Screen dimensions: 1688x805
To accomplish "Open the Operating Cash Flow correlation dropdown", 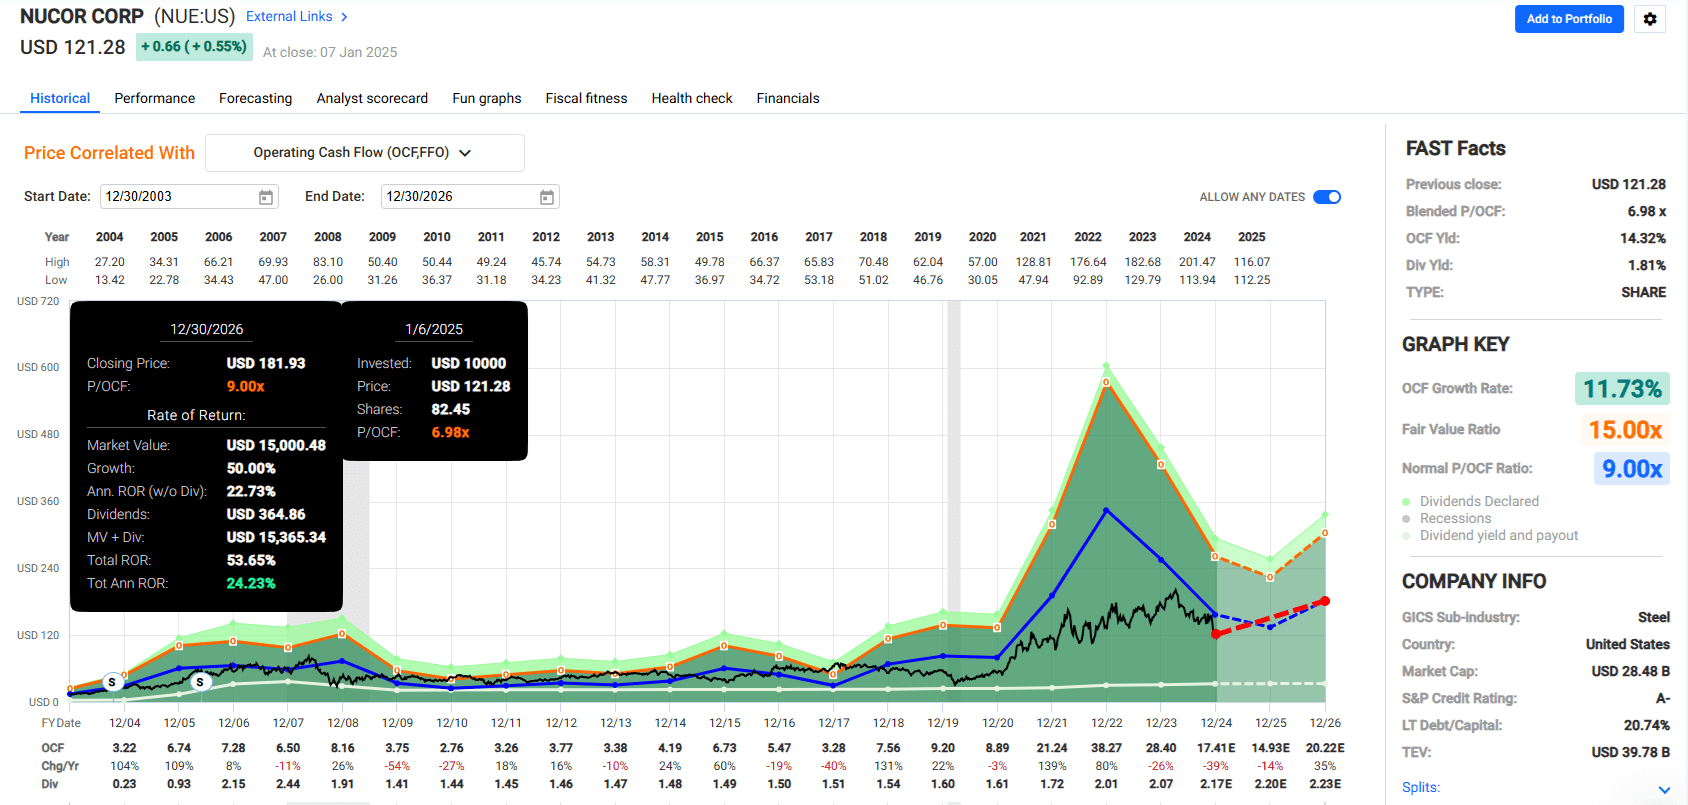I will pyautogui.click(x=365, y=153).
